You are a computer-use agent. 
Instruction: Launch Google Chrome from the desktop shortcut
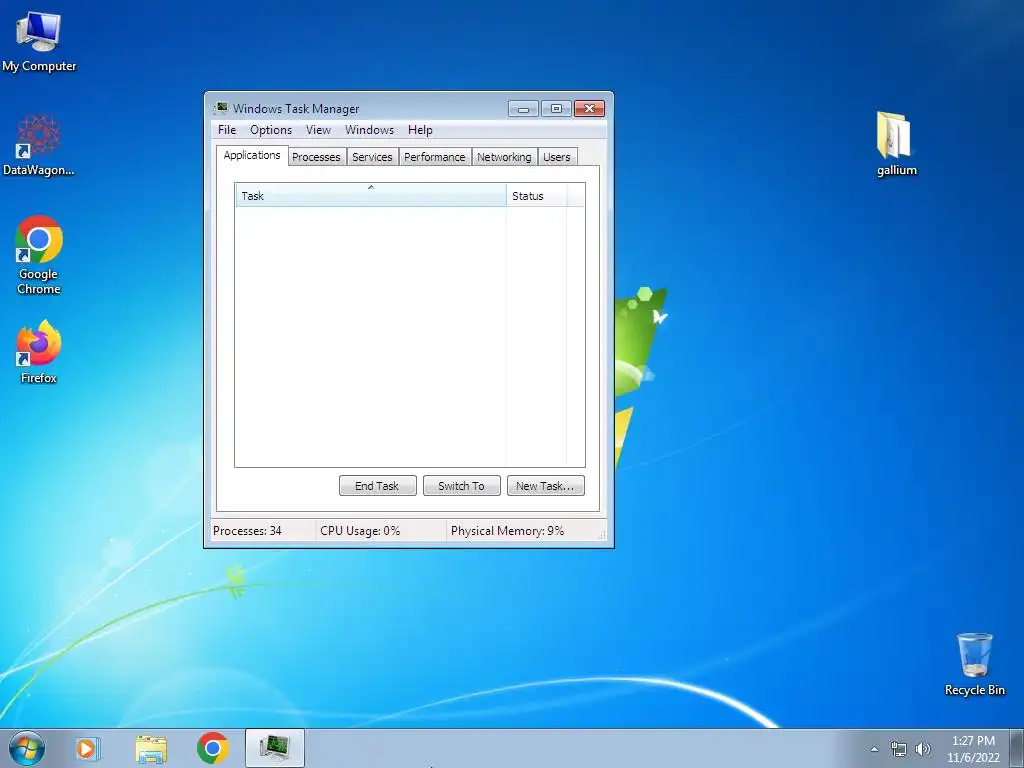point(39,255)
